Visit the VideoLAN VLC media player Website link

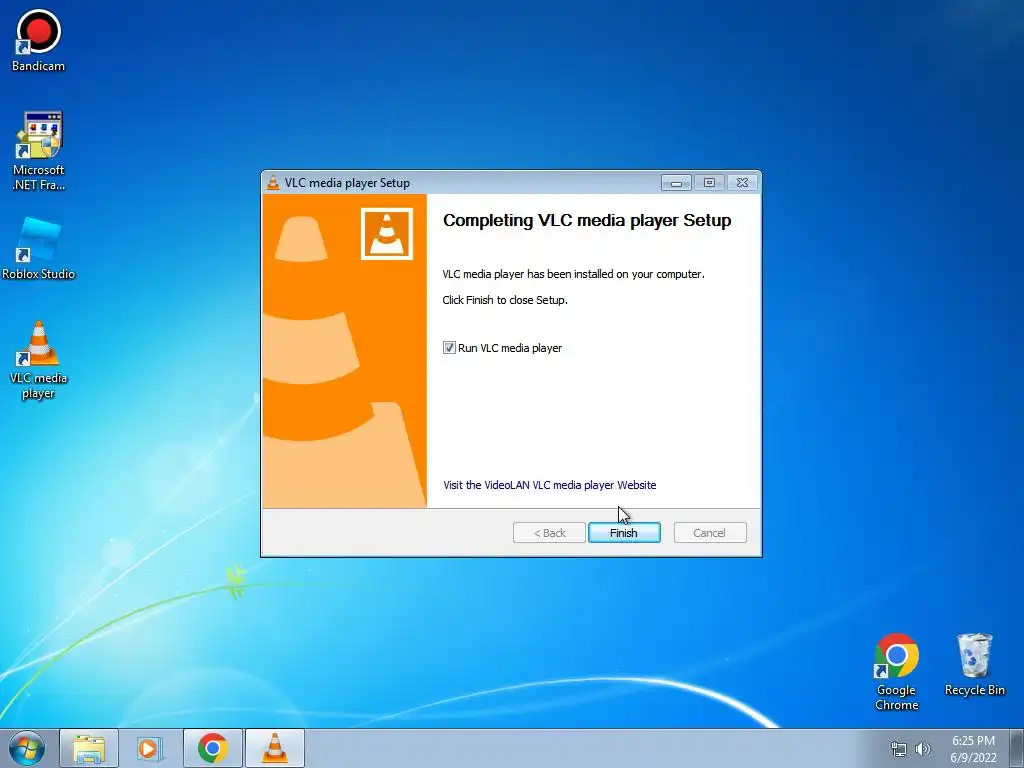550,485
